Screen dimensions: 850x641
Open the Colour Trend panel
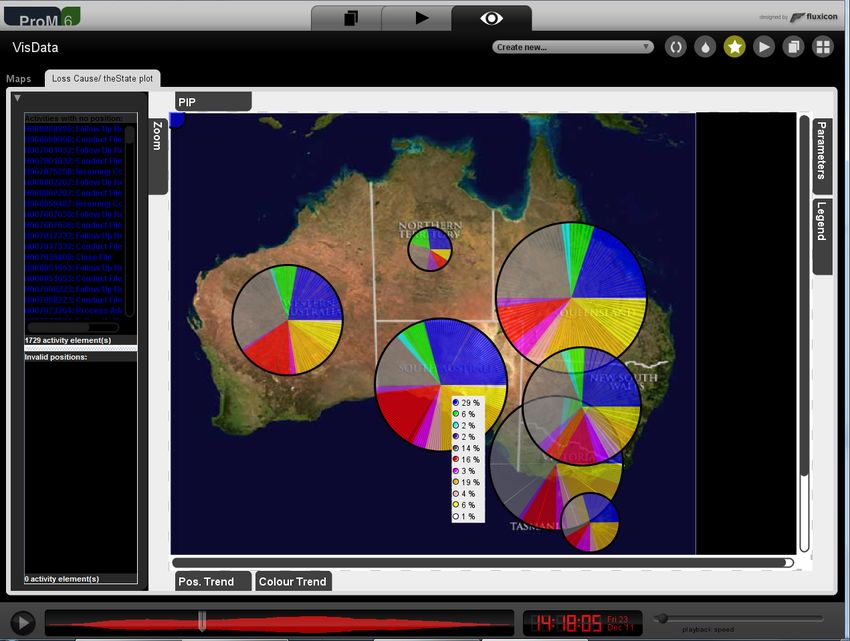coord(293,581)
